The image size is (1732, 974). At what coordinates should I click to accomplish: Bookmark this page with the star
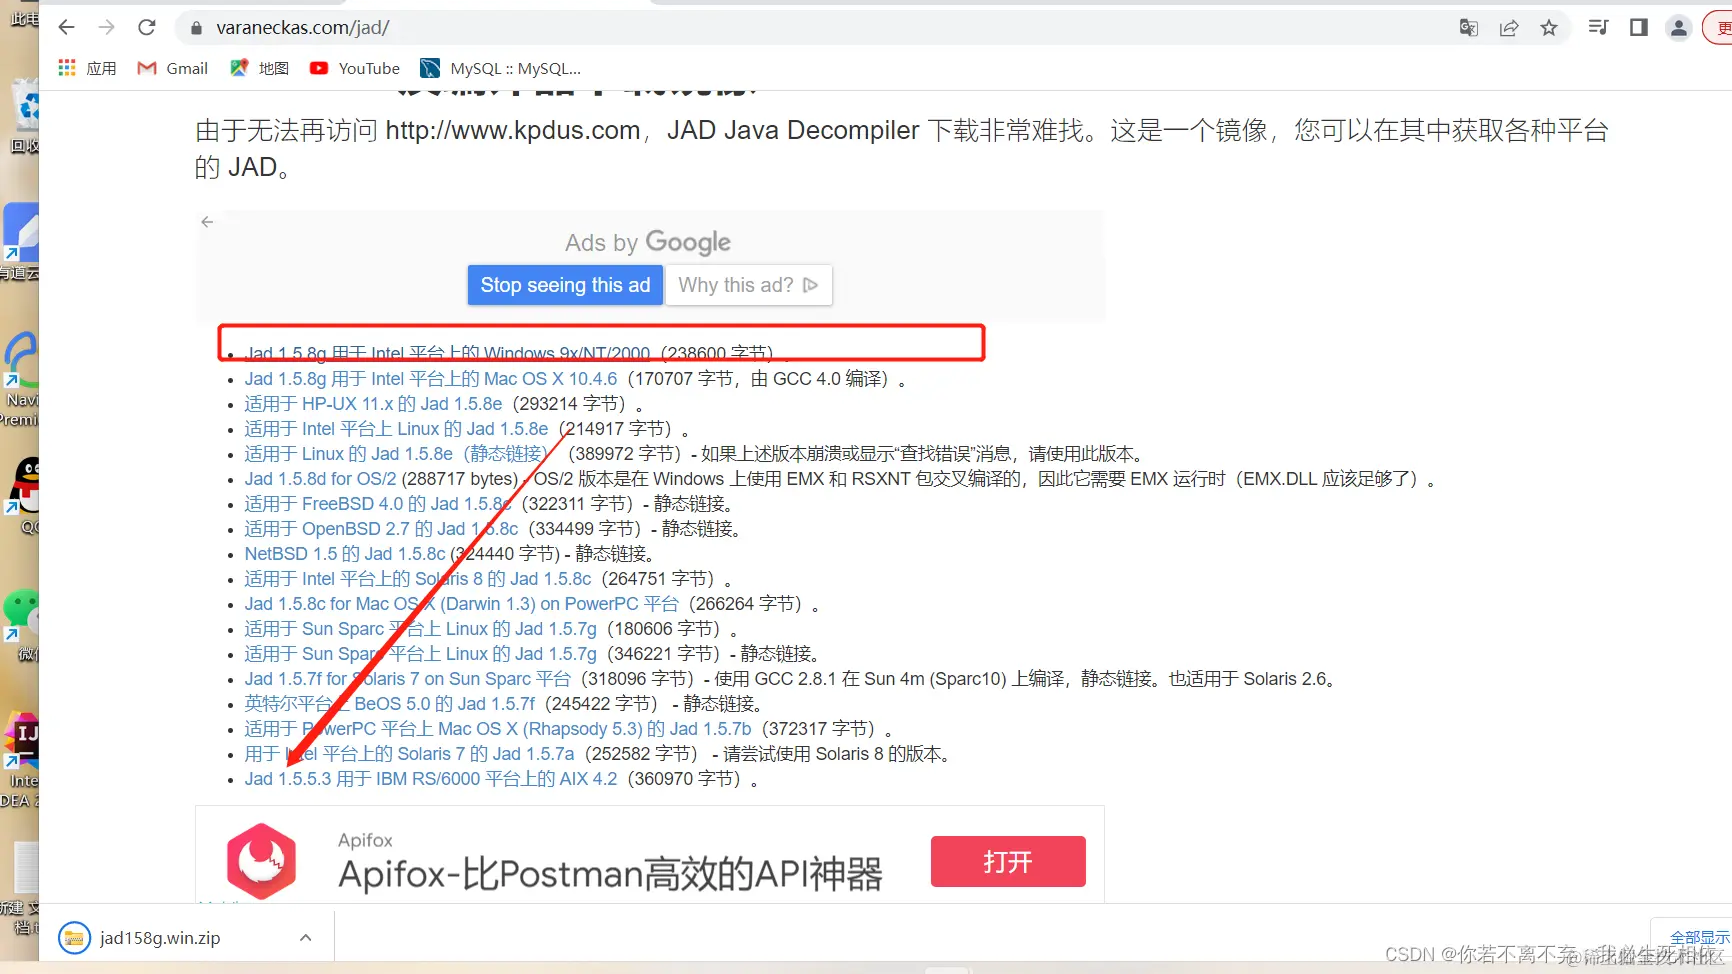[1548, 27]
